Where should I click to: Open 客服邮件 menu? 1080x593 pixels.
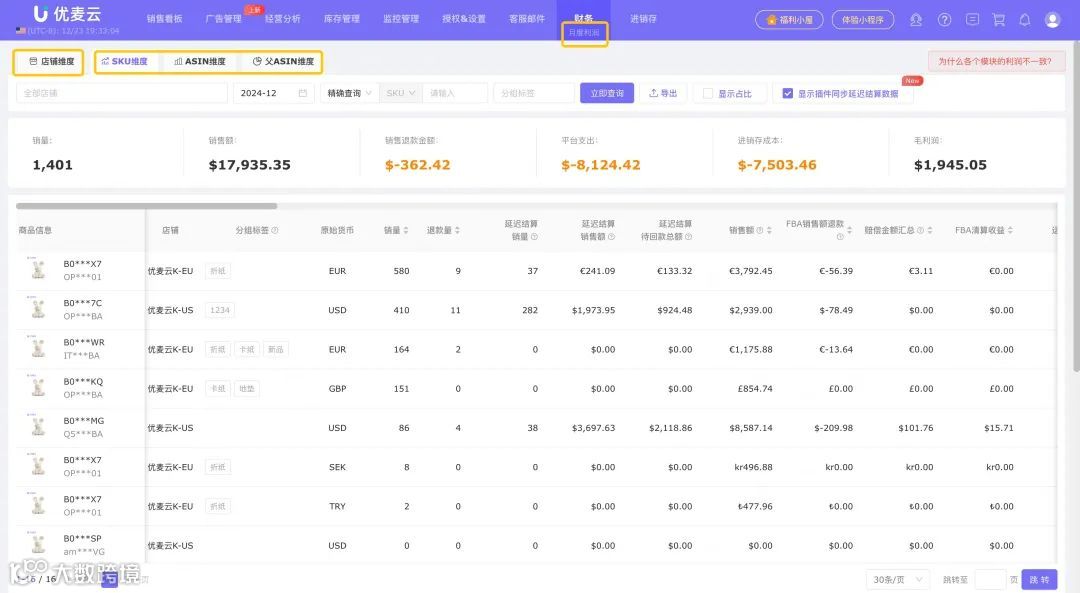click(x=527, y=19)
